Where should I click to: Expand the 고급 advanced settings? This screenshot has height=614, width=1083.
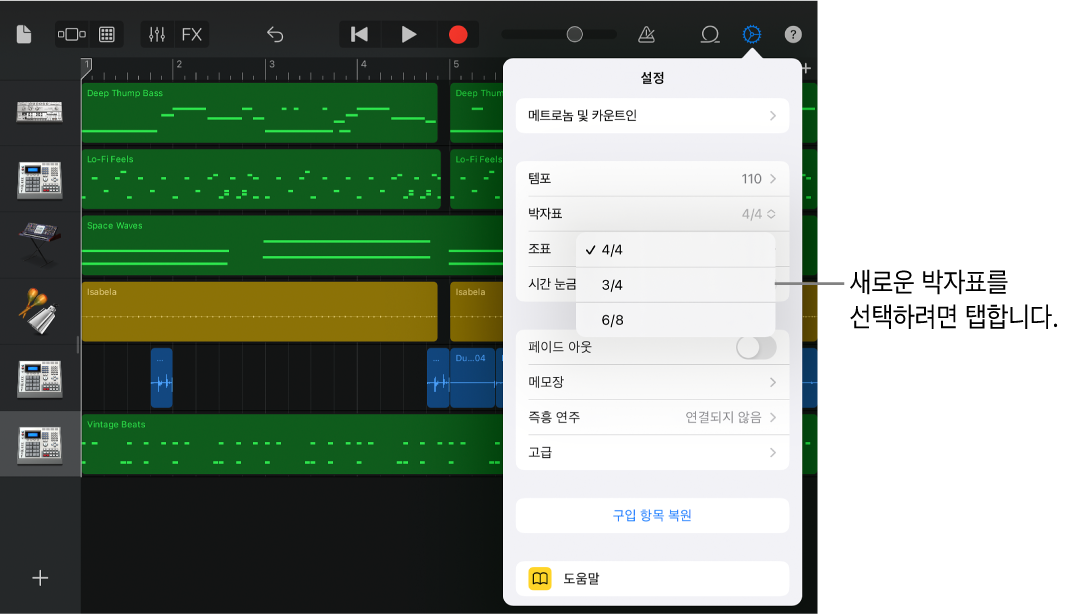tap(652, 452)
